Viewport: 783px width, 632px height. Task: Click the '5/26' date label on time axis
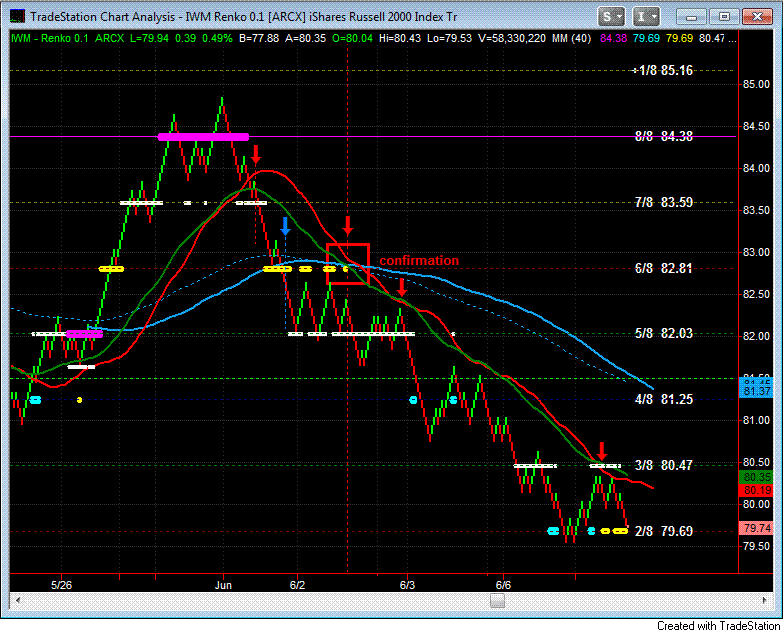(x=61, y=585)
